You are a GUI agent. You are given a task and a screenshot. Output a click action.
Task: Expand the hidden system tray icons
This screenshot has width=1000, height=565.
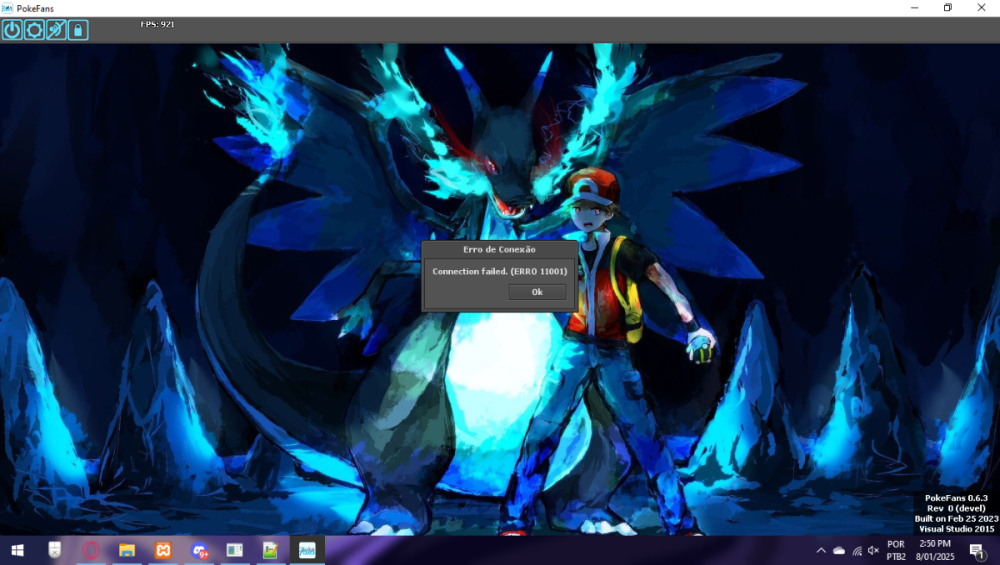(x=821, y=550)
